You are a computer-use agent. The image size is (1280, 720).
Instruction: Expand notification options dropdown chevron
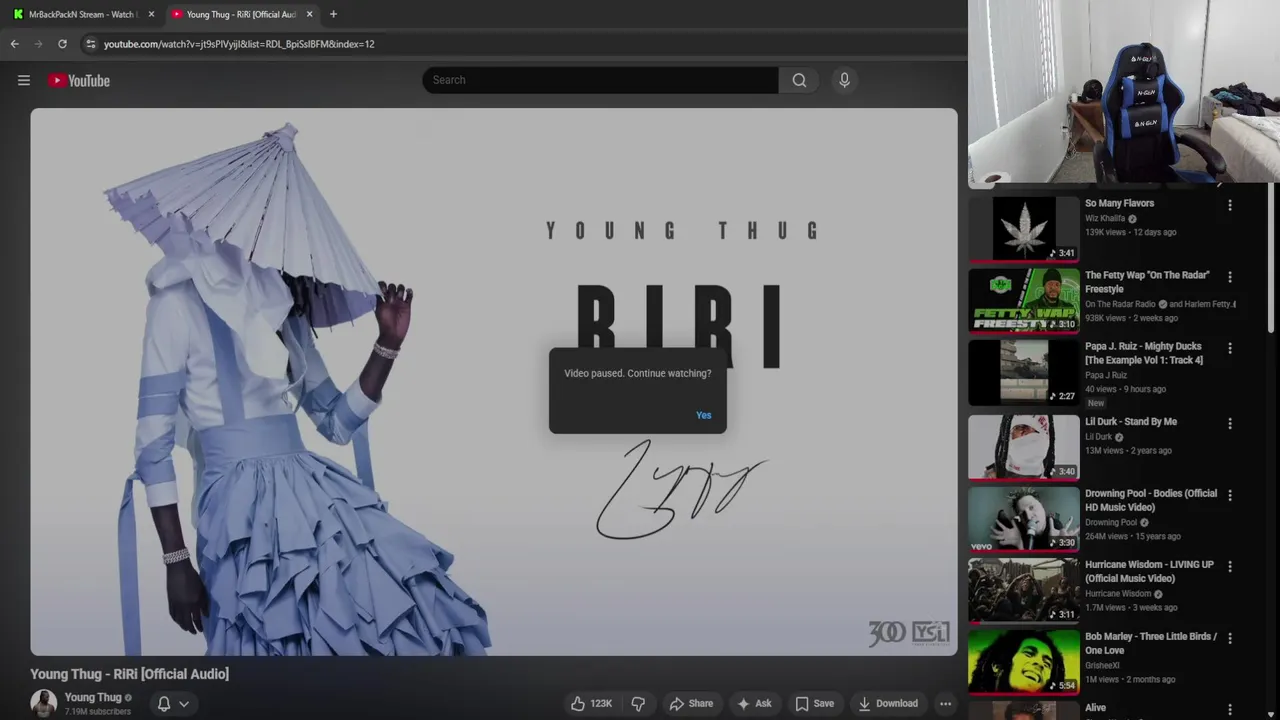(184, 704)
